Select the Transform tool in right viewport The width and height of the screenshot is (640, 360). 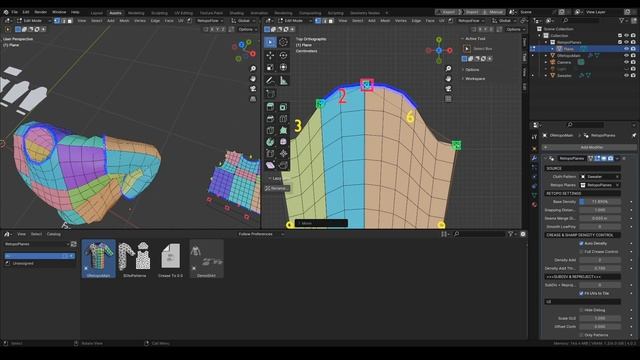283,67
